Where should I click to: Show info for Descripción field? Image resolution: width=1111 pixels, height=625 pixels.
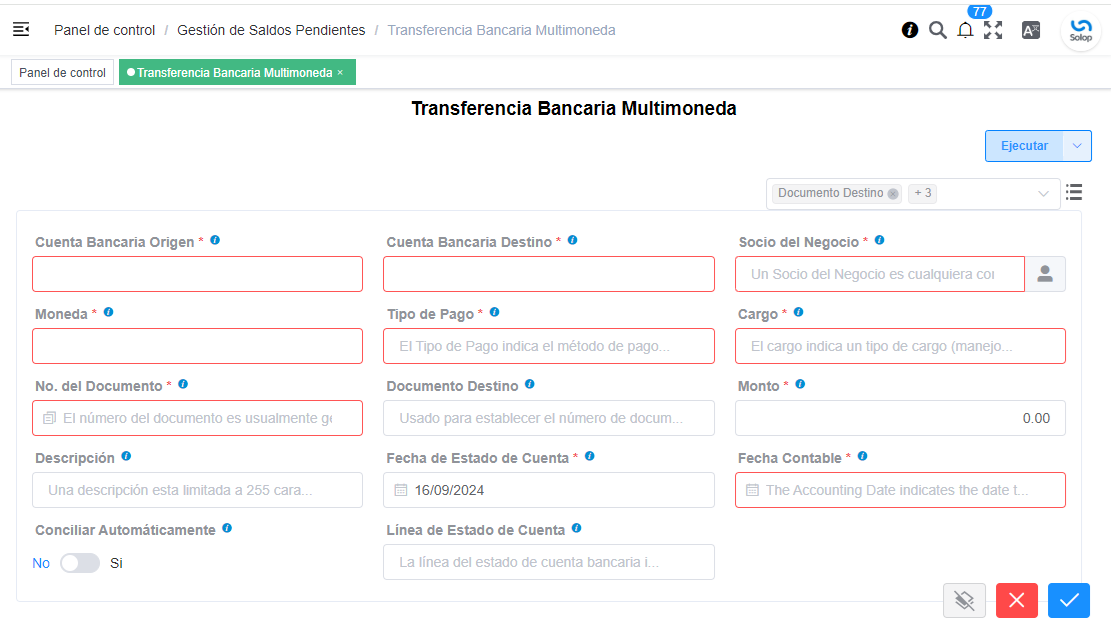click(x=126, y=456)
